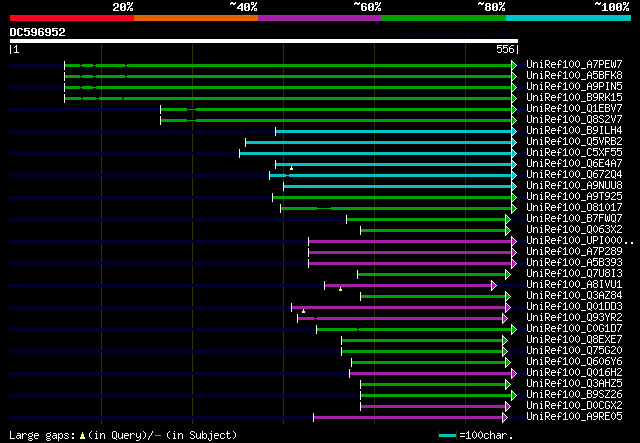
Task: Select the UniRef100_Q8EXE7 label
Action: pos(574,340)
